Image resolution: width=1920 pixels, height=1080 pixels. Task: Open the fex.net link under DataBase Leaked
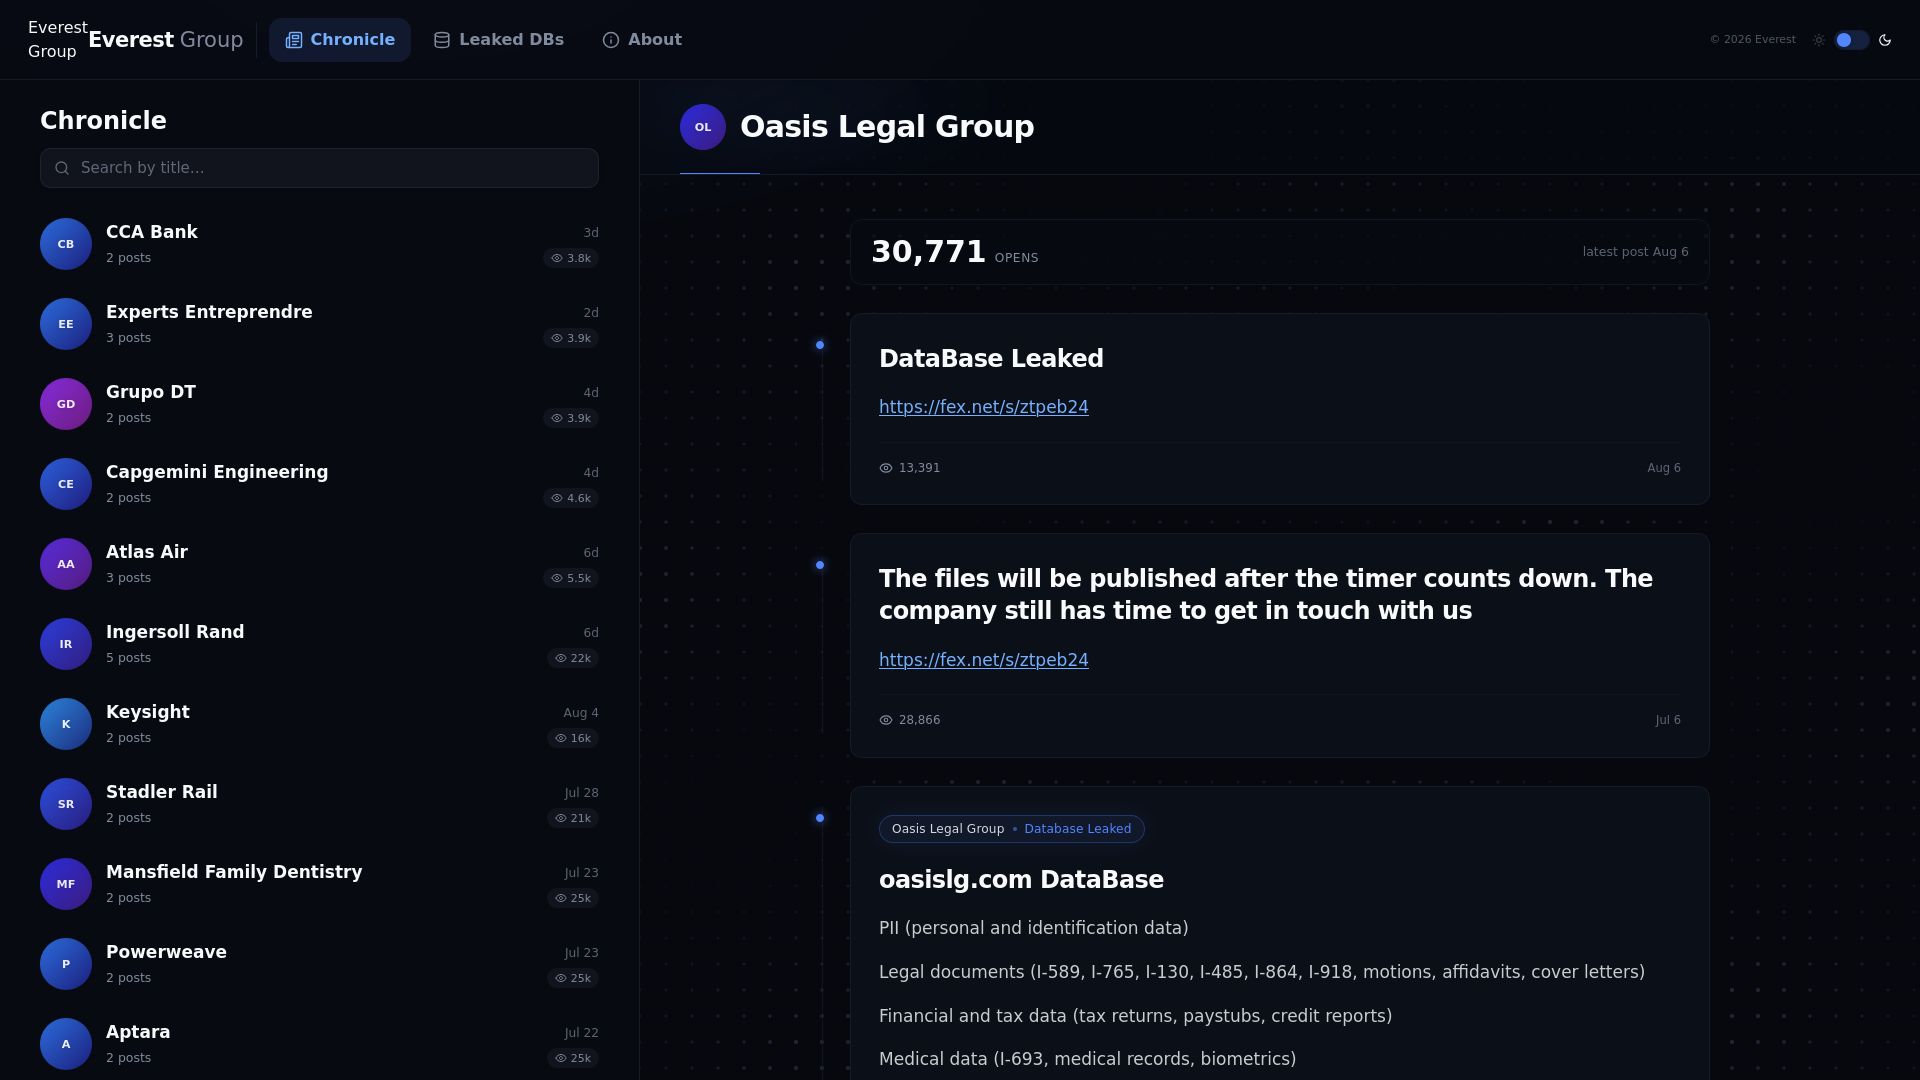pos(984,407)
